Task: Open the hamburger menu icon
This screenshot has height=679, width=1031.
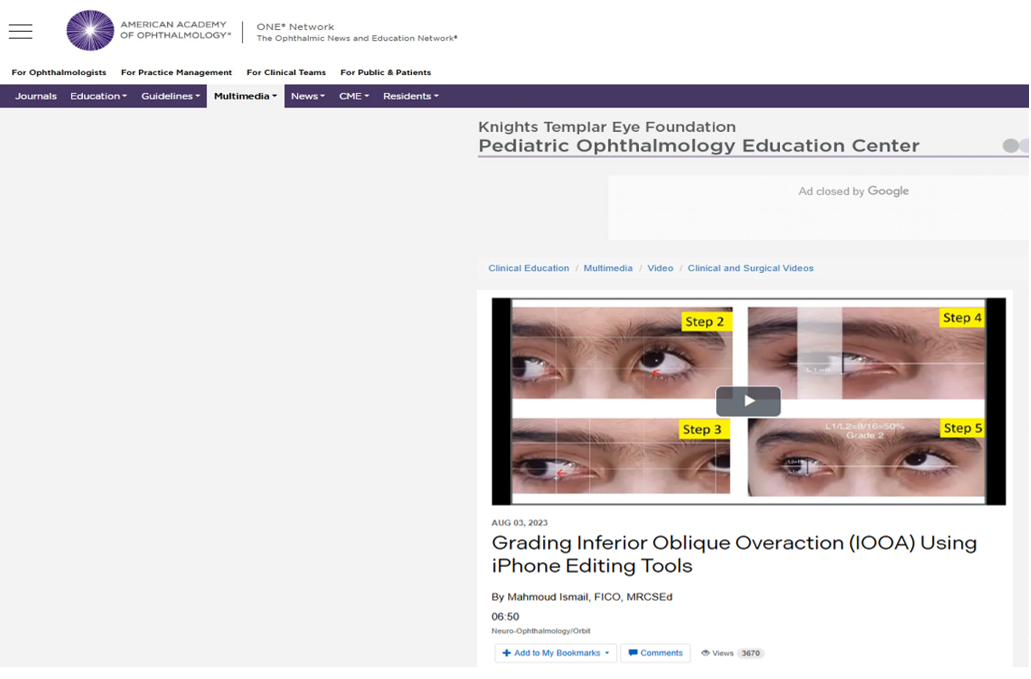Action: (20, 31)
